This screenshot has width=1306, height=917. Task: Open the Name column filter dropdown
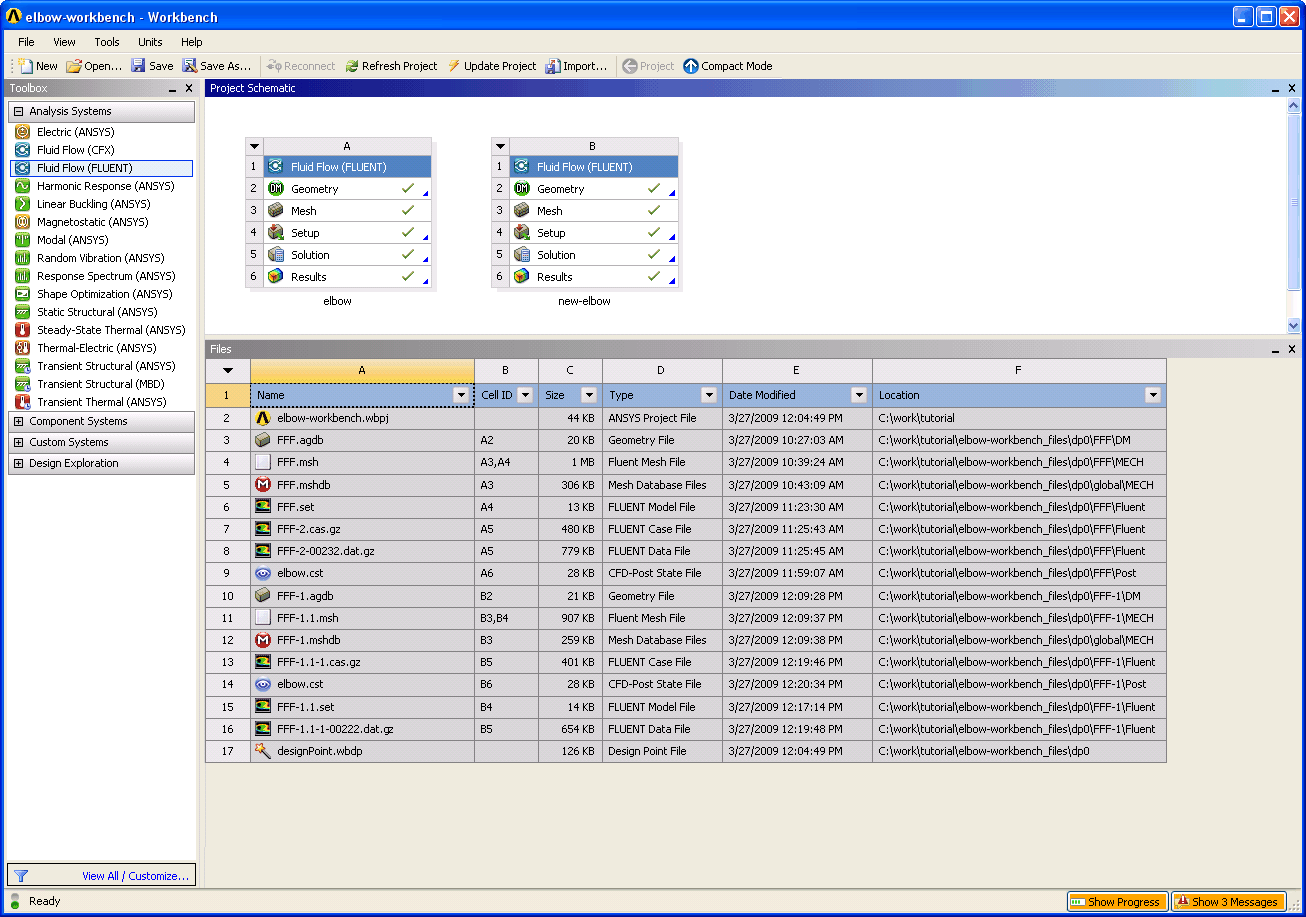pos(461,396)
